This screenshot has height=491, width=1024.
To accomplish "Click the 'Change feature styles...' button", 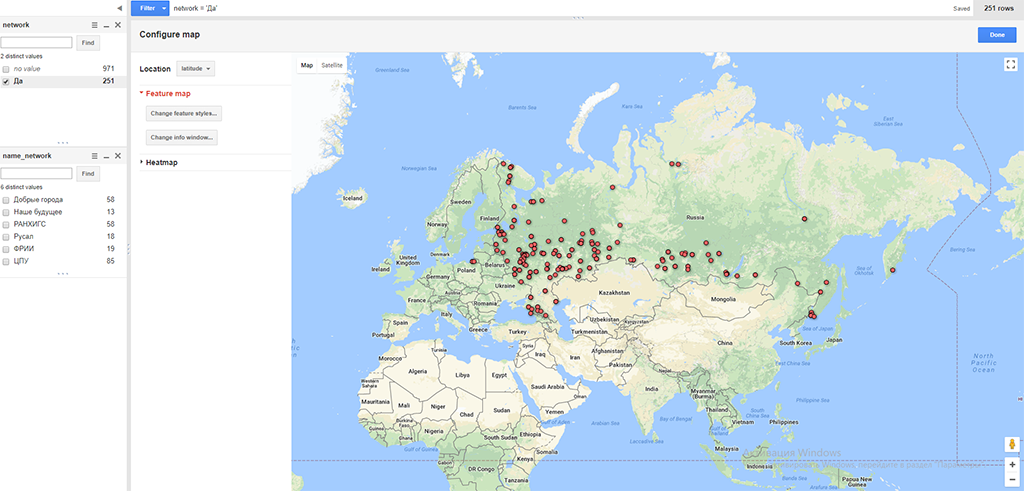I will tap(184, 114).
